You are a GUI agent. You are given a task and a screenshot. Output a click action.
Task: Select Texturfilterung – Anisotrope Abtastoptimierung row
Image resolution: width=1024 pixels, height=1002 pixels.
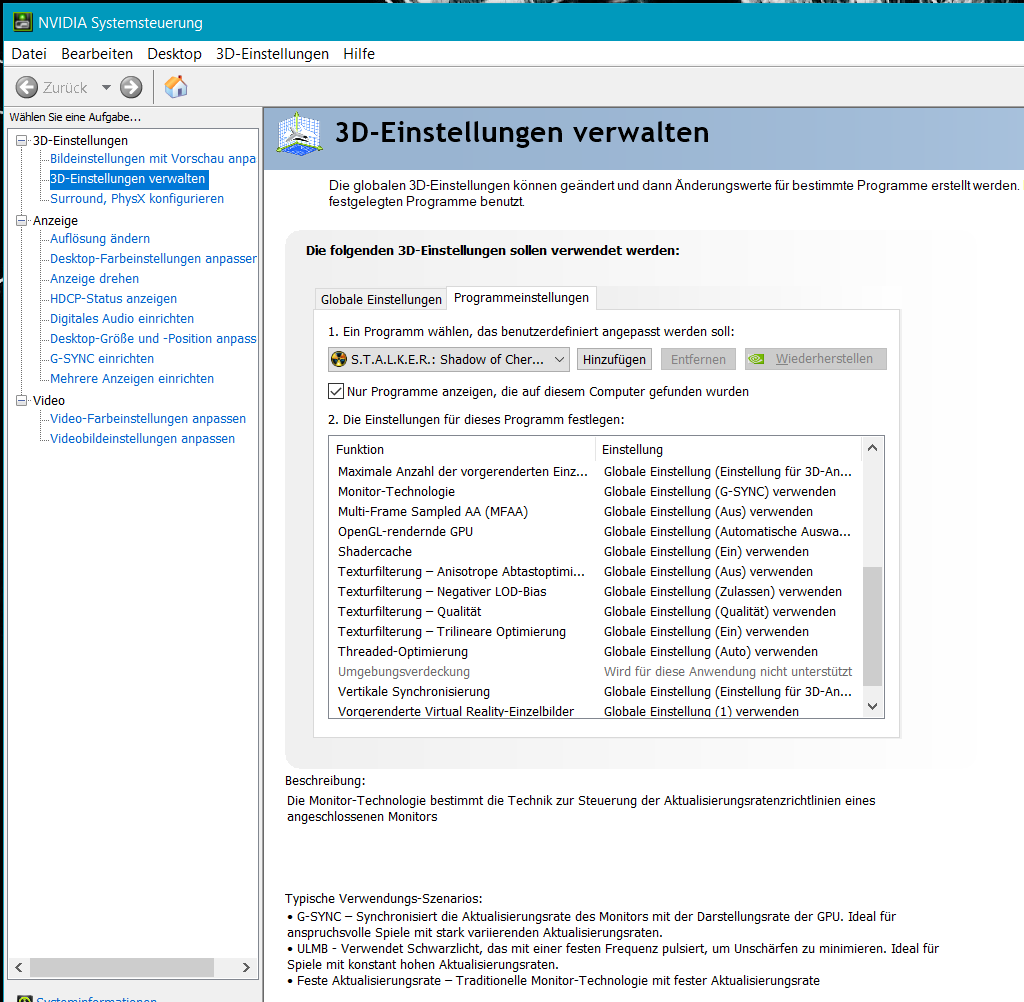click(595, 572)
